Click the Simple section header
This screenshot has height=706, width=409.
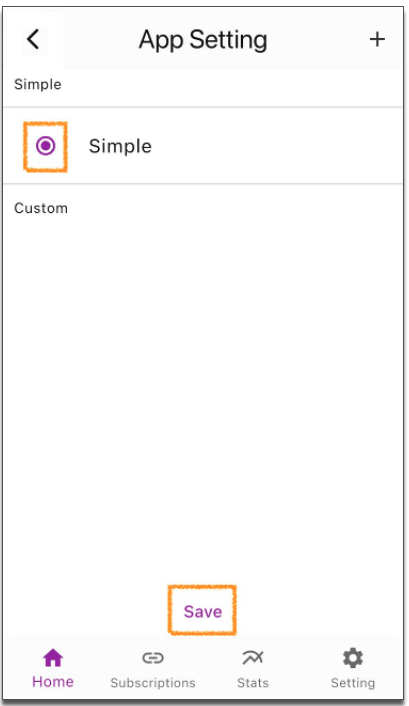click(x=37, y=84)
